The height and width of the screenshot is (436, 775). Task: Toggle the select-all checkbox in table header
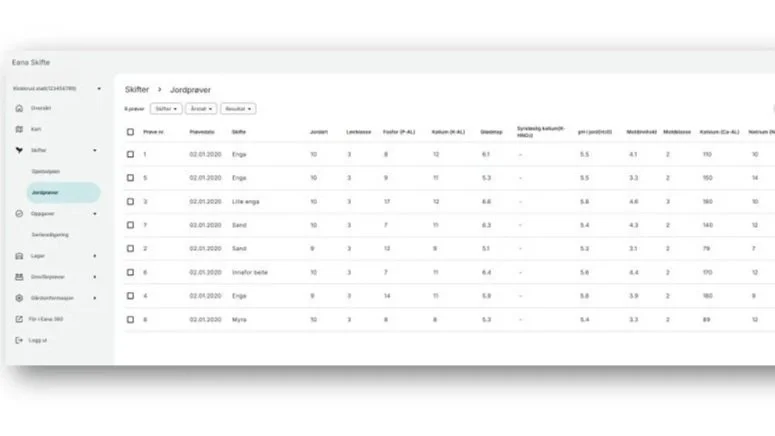pyautogui.click(x=130, y=132)
